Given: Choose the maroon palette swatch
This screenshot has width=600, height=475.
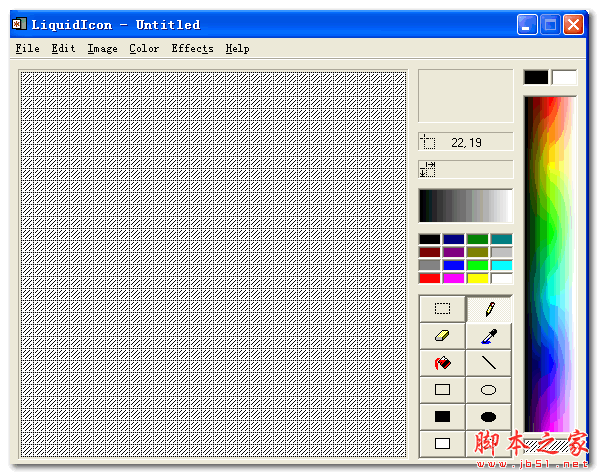Looking at the screenshot, I should tap(430, 252).
